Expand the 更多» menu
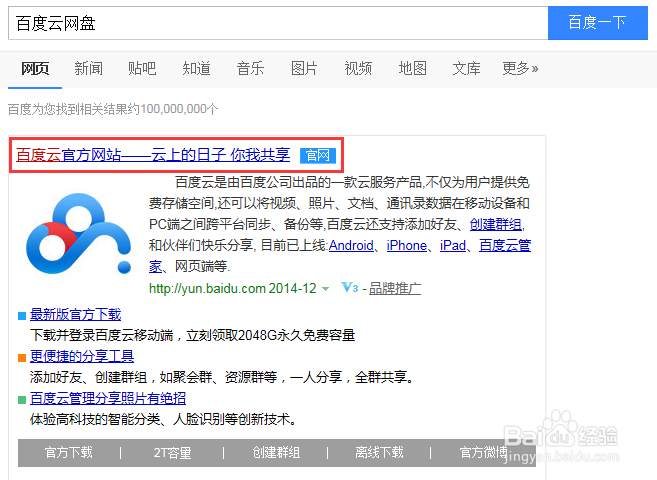This screenshot has width=657, height=480. tap(520, 68)
